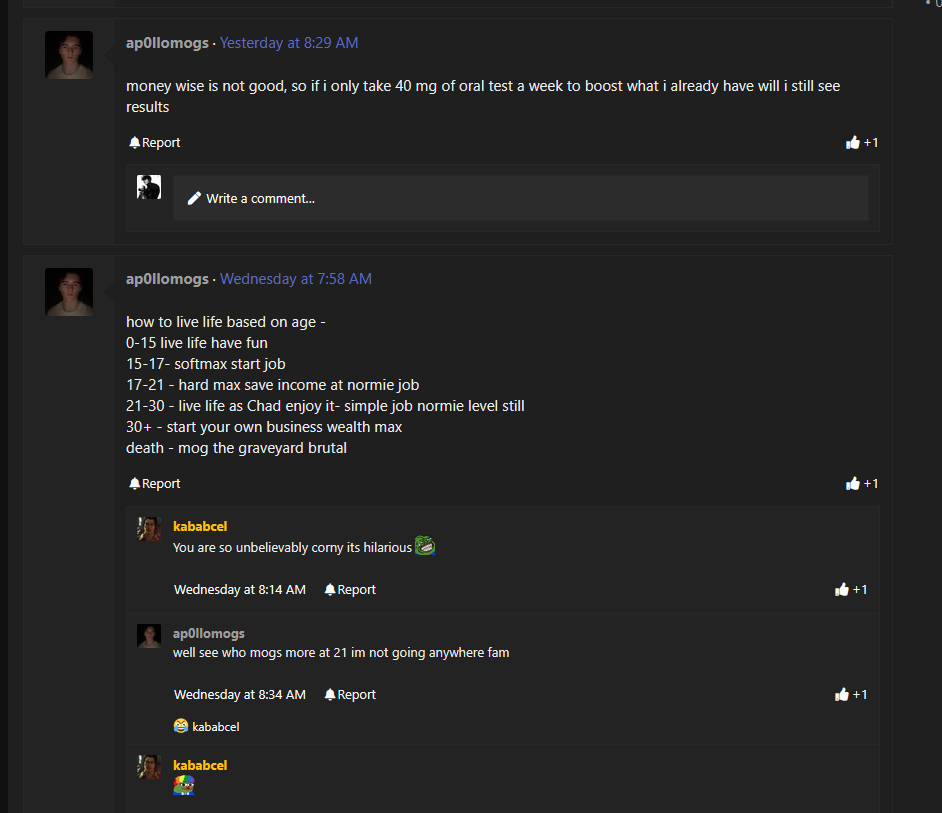Image resolution: width=942 pixels, height=813 pixels.
Task: Click ap0llomogs avatar on Wednesday's post
Action: click(x=69, y=291)
